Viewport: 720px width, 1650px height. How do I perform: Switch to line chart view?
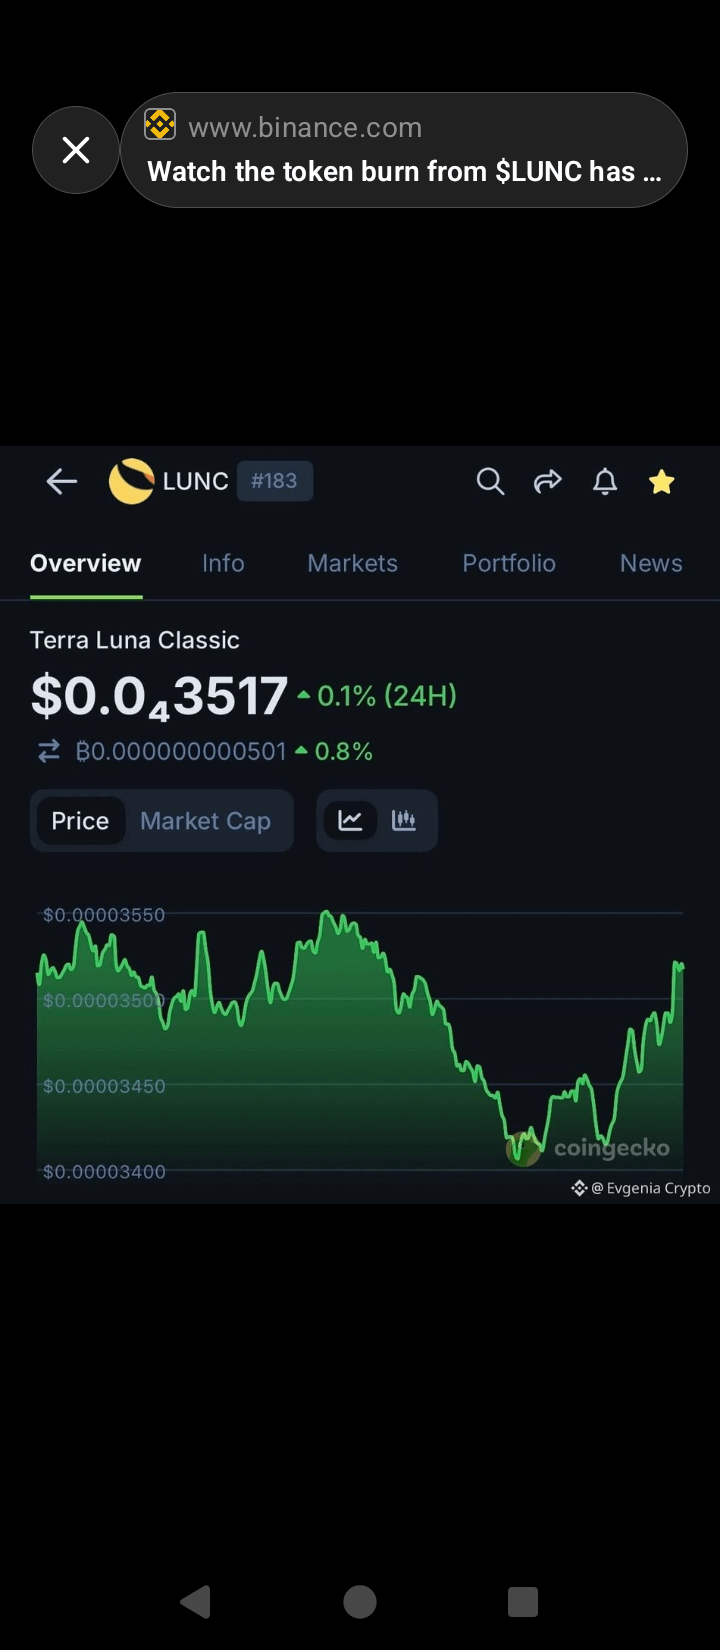[x=350, y=821]
